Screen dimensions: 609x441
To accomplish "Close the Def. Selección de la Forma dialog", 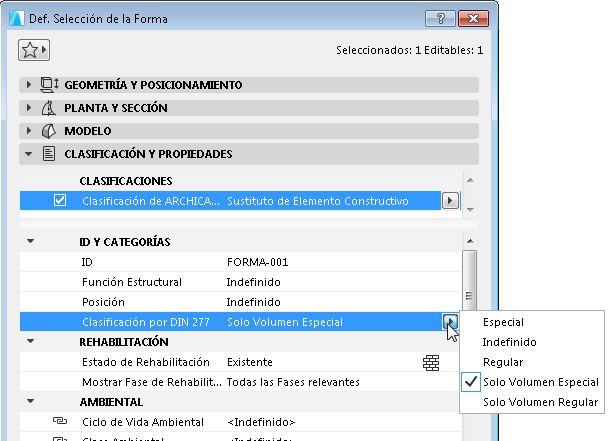I will pyautogui.click(x=473, y=18).
